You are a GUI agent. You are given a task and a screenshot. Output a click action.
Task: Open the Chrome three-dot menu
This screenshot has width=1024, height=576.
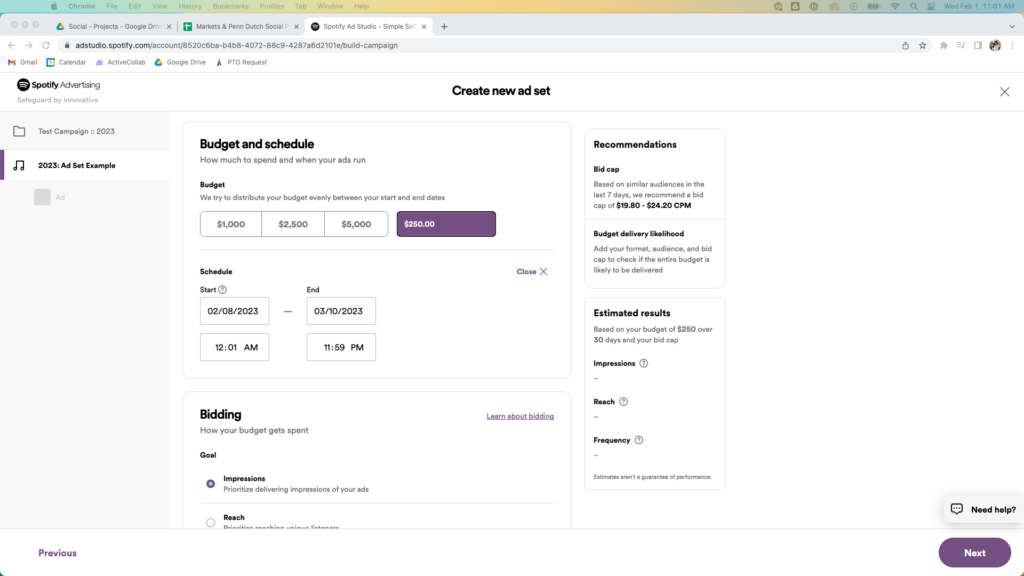coord(1012,45)
